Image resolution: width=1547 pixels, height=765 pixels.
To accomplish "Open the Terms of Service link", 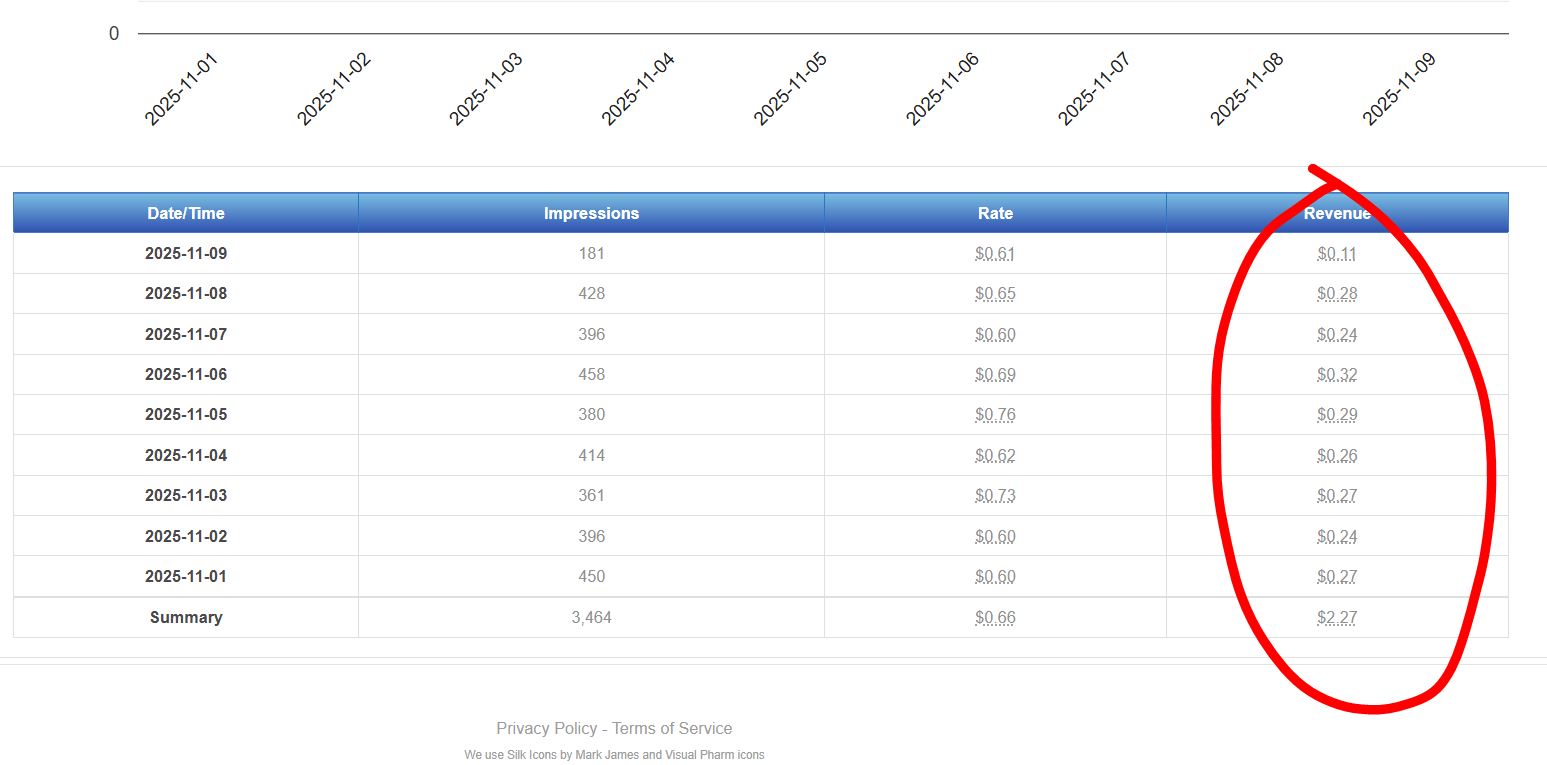I will tap(672, 728).
